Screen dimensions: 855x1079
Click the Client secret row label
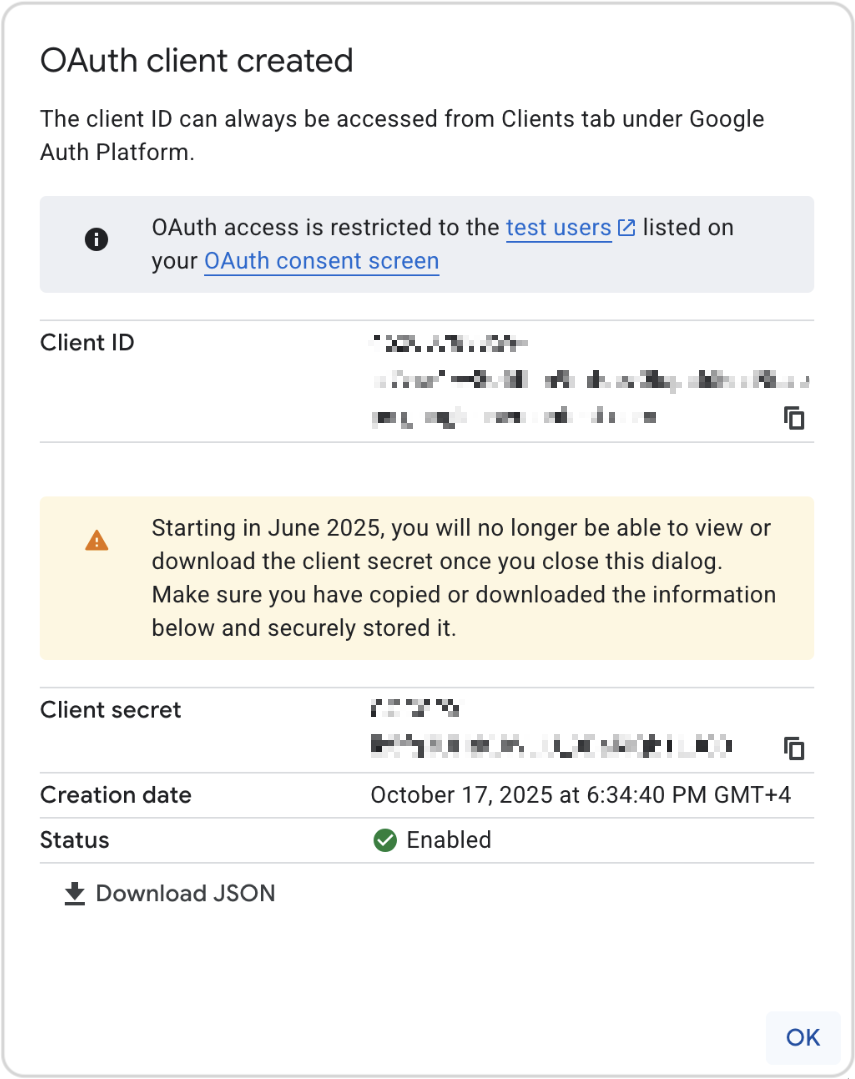110,710
